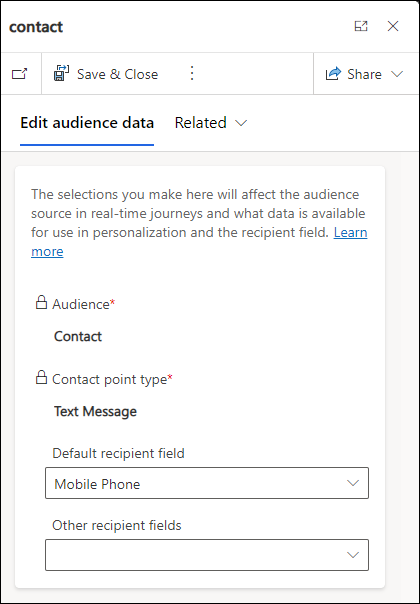Click the pop-out panel icon beside close
The image size is (420, 604).
(361, 26)
